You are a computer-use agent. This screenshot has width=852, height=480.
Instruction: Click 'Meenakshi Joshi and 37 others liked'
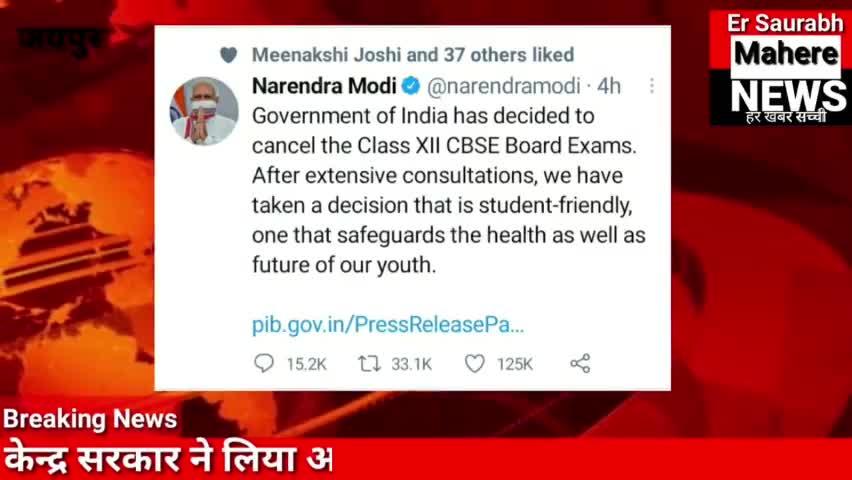pyautogui.click(x=413, y=55)
